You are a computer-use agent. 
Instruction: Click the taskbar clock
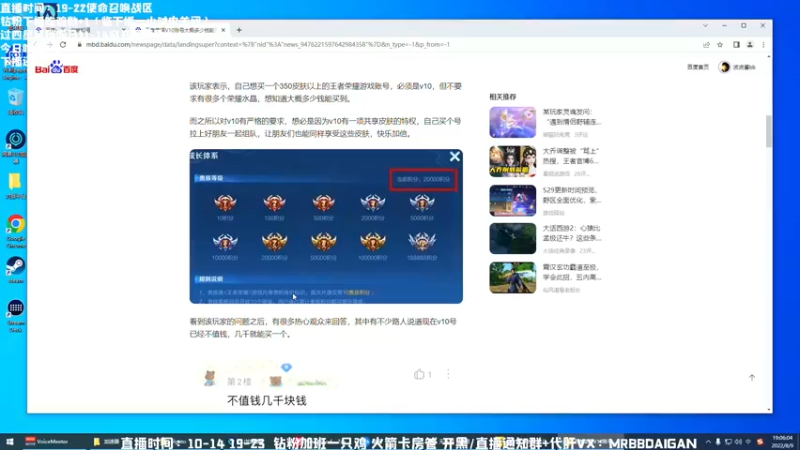(783, 442)
